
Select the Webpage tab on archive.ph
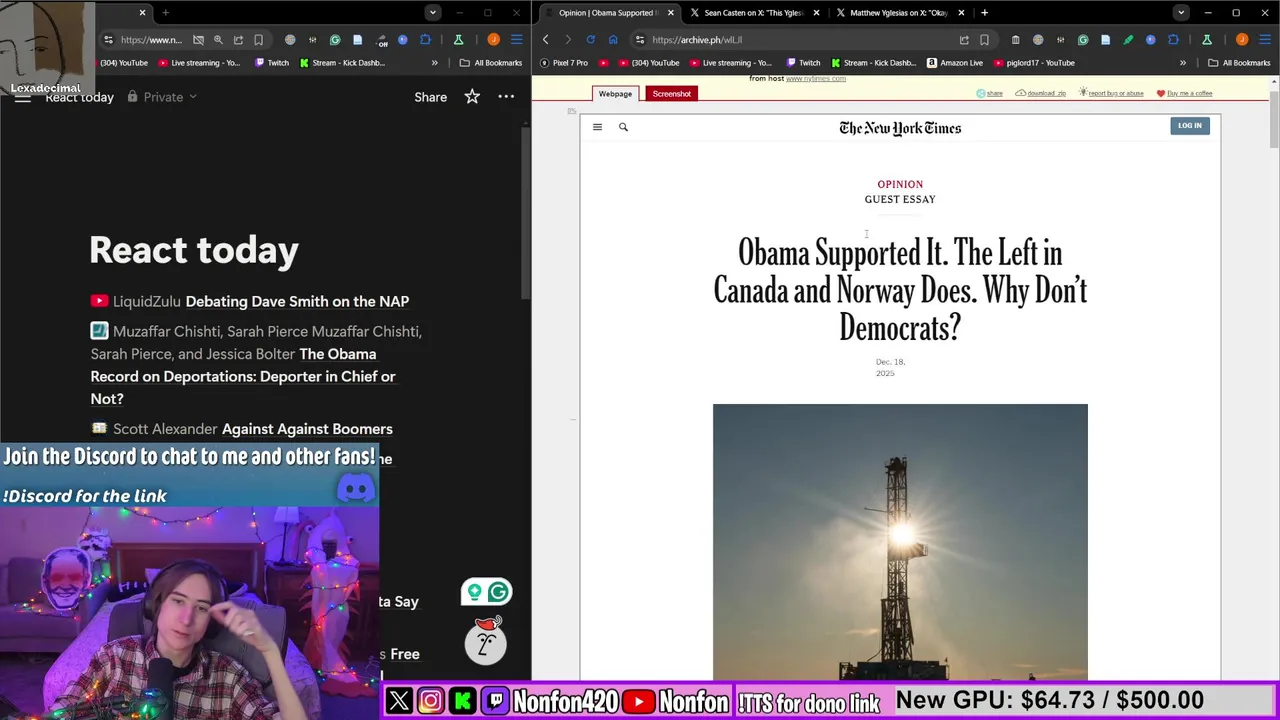615,94
